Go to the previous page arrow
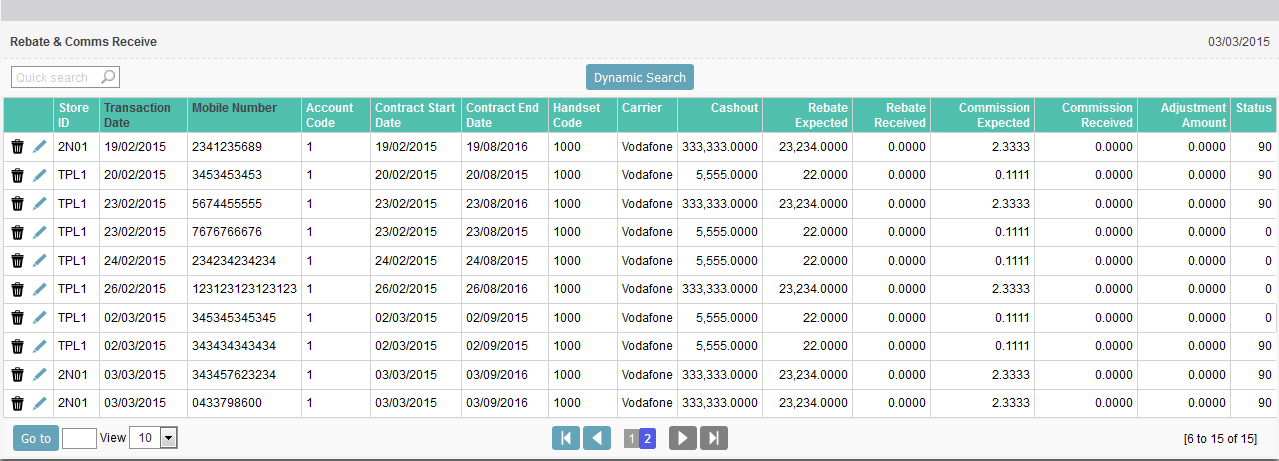Screen dimensions: 1279x461 (x=597, y=438)
